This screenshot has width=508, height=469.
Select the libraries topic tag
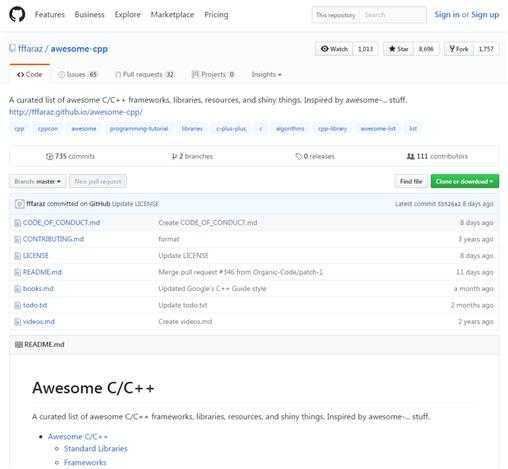[192, 129]
